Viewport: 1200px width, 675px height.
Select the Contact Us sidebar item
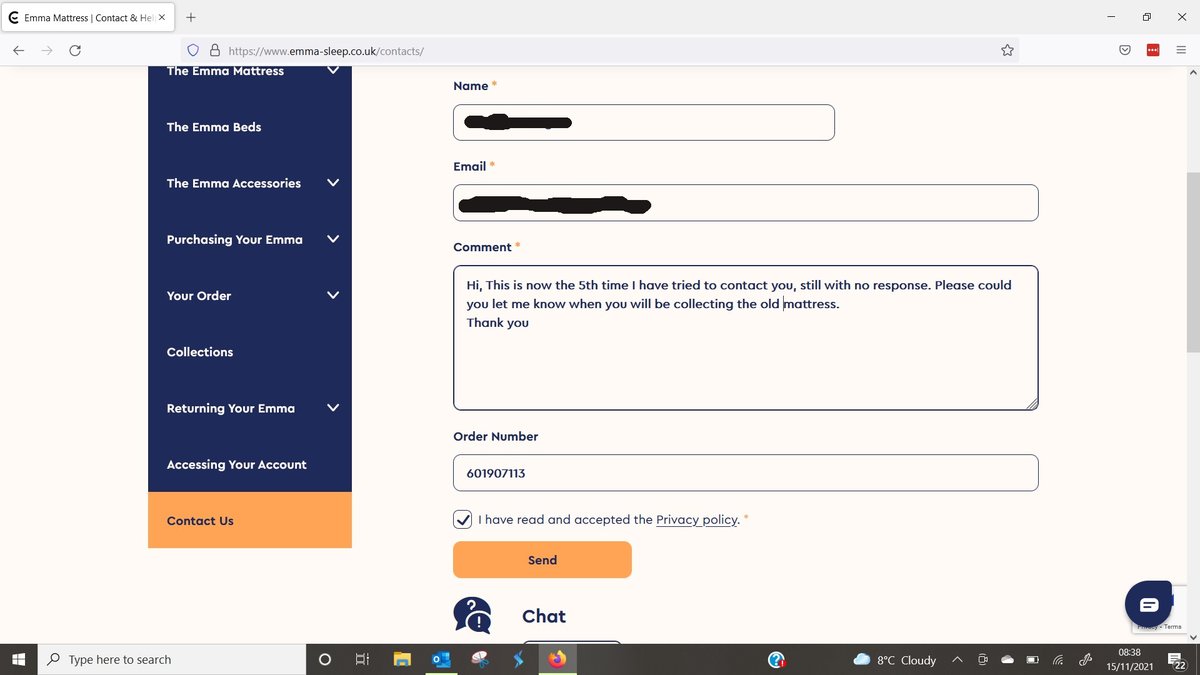tap(250, 520)
